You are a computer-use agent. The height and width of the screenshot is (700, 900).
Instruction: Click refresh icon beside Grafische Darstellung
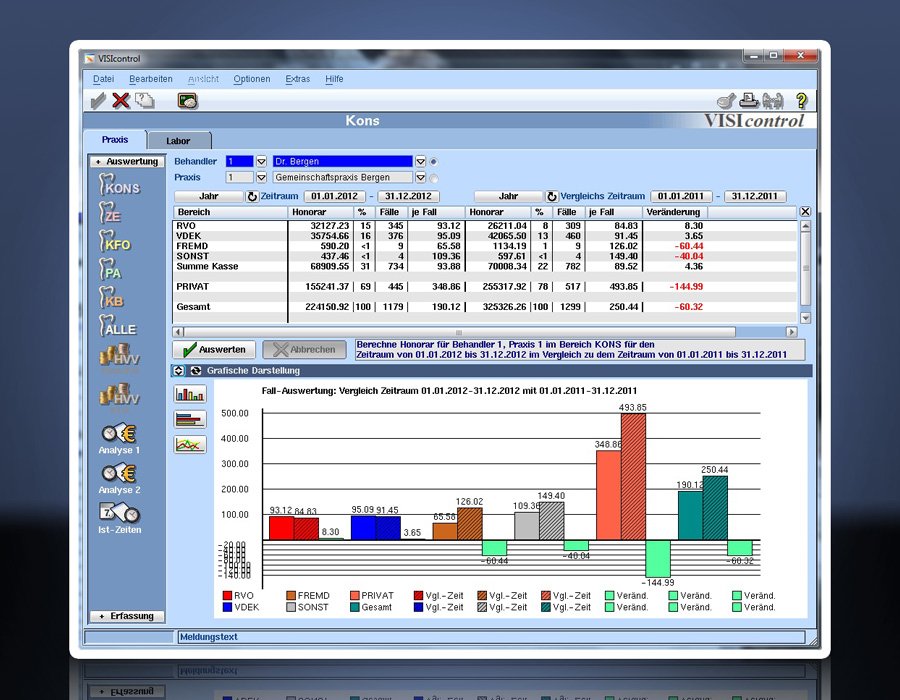pyautogui.click(x=196, y=371)
